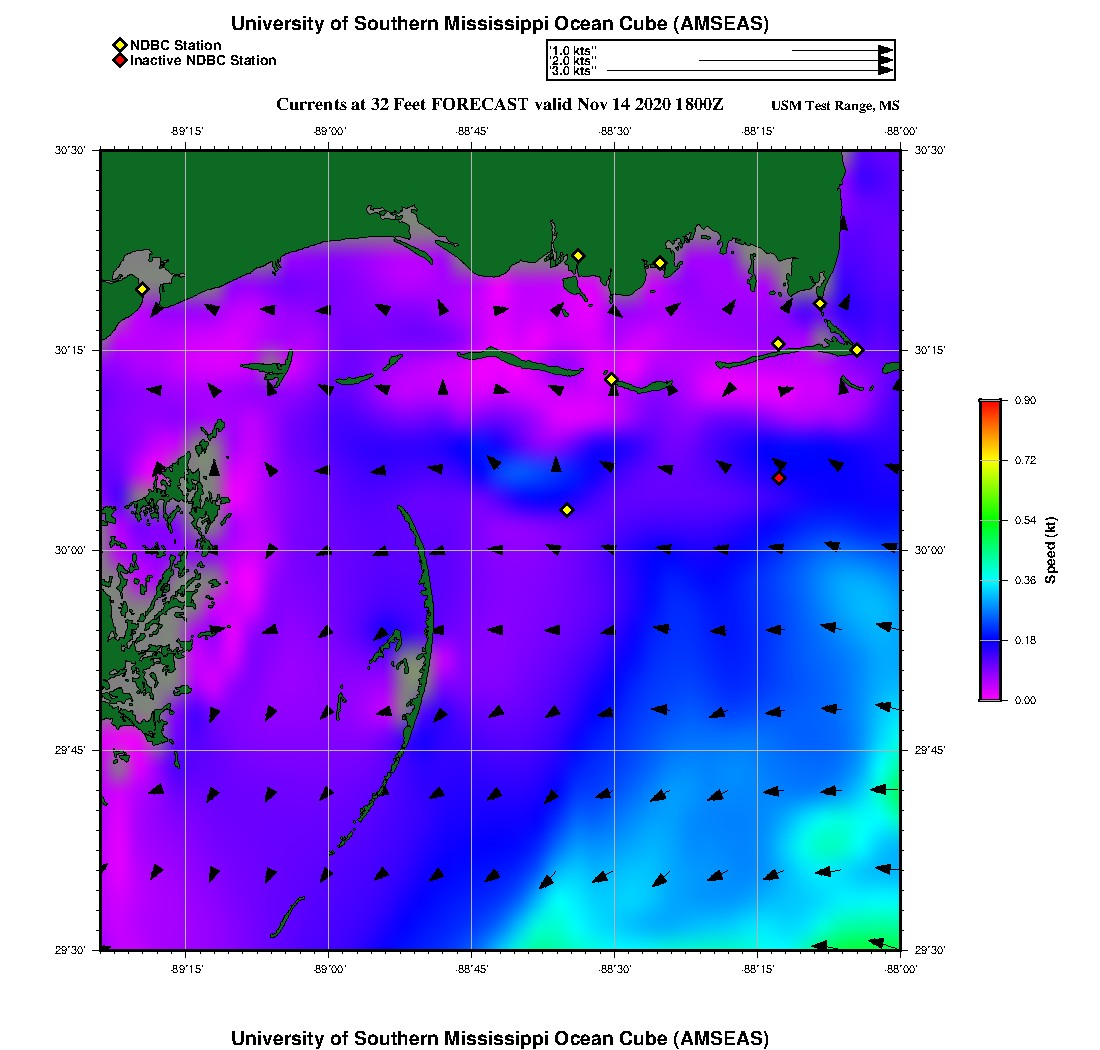1100x1050 pixels.
Task: Click the 3.0 kts reference arrow
Action: tap(750, 71)
